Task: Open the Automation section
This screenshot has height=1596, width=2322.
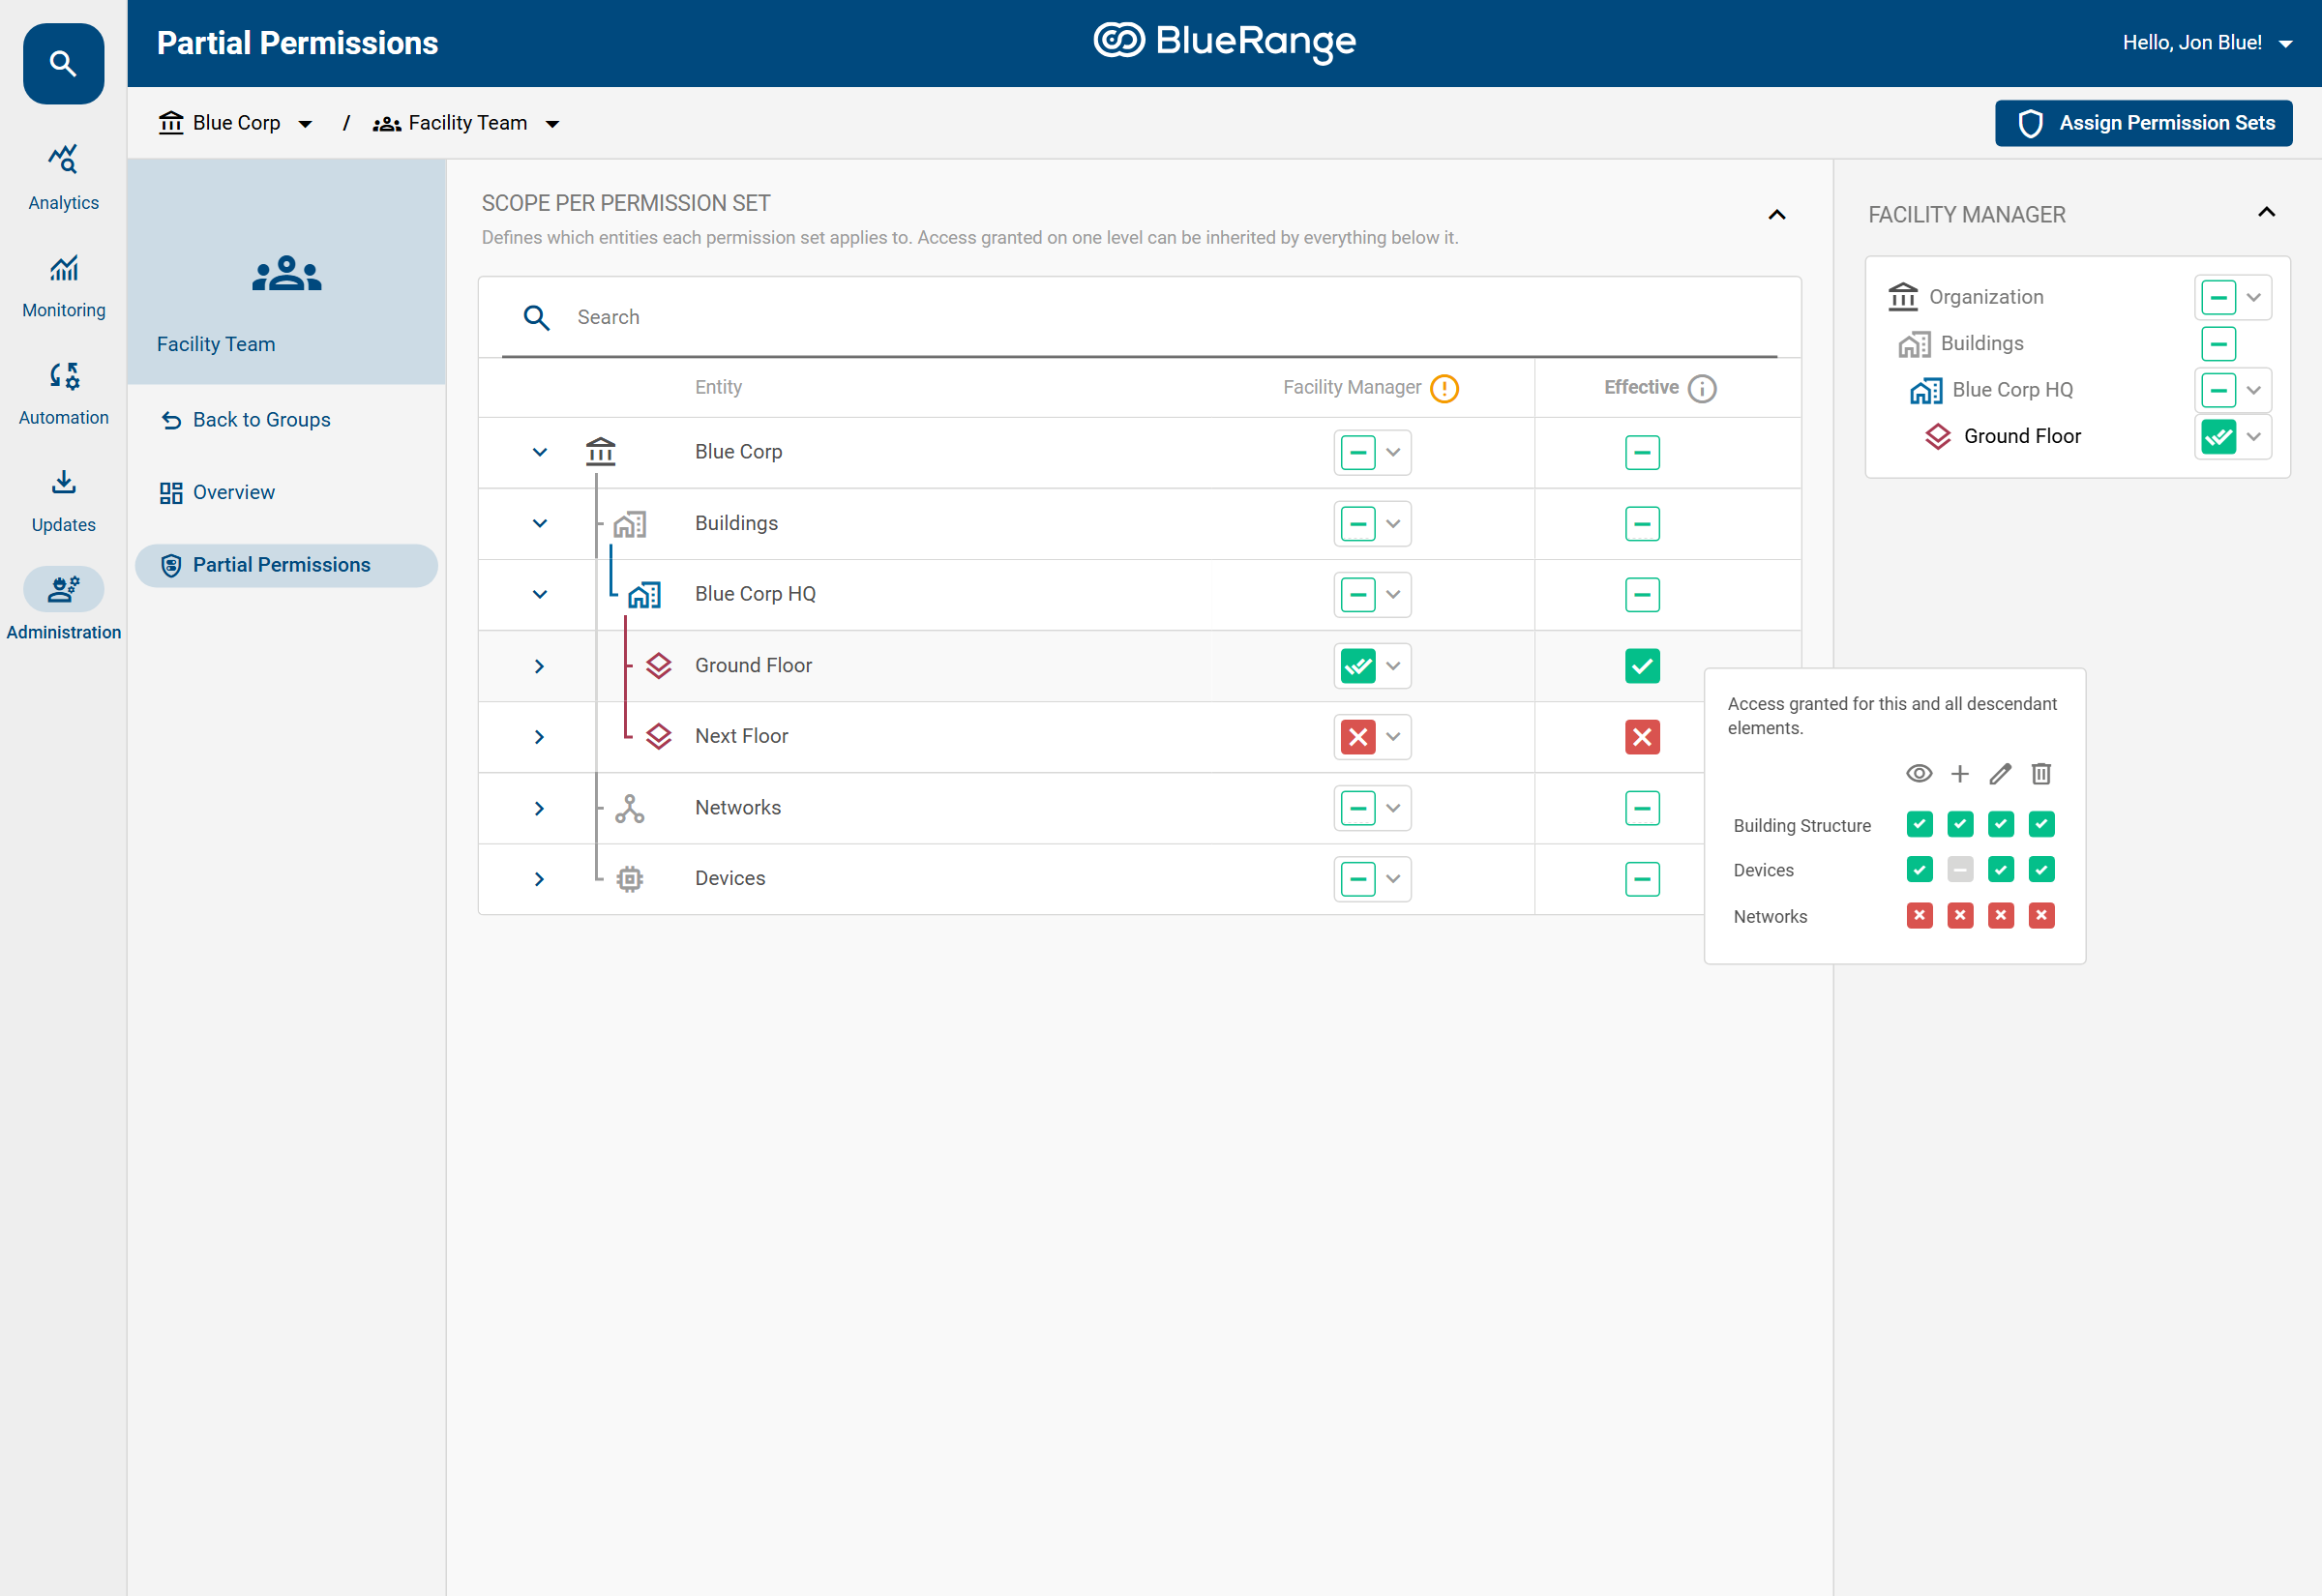Action: tap(63, 393)
